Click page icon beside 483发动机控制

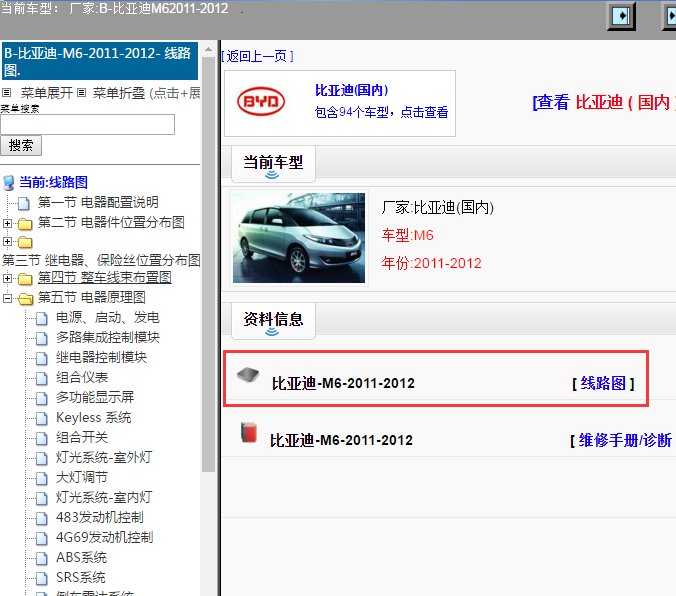click(x=42, y=518)
